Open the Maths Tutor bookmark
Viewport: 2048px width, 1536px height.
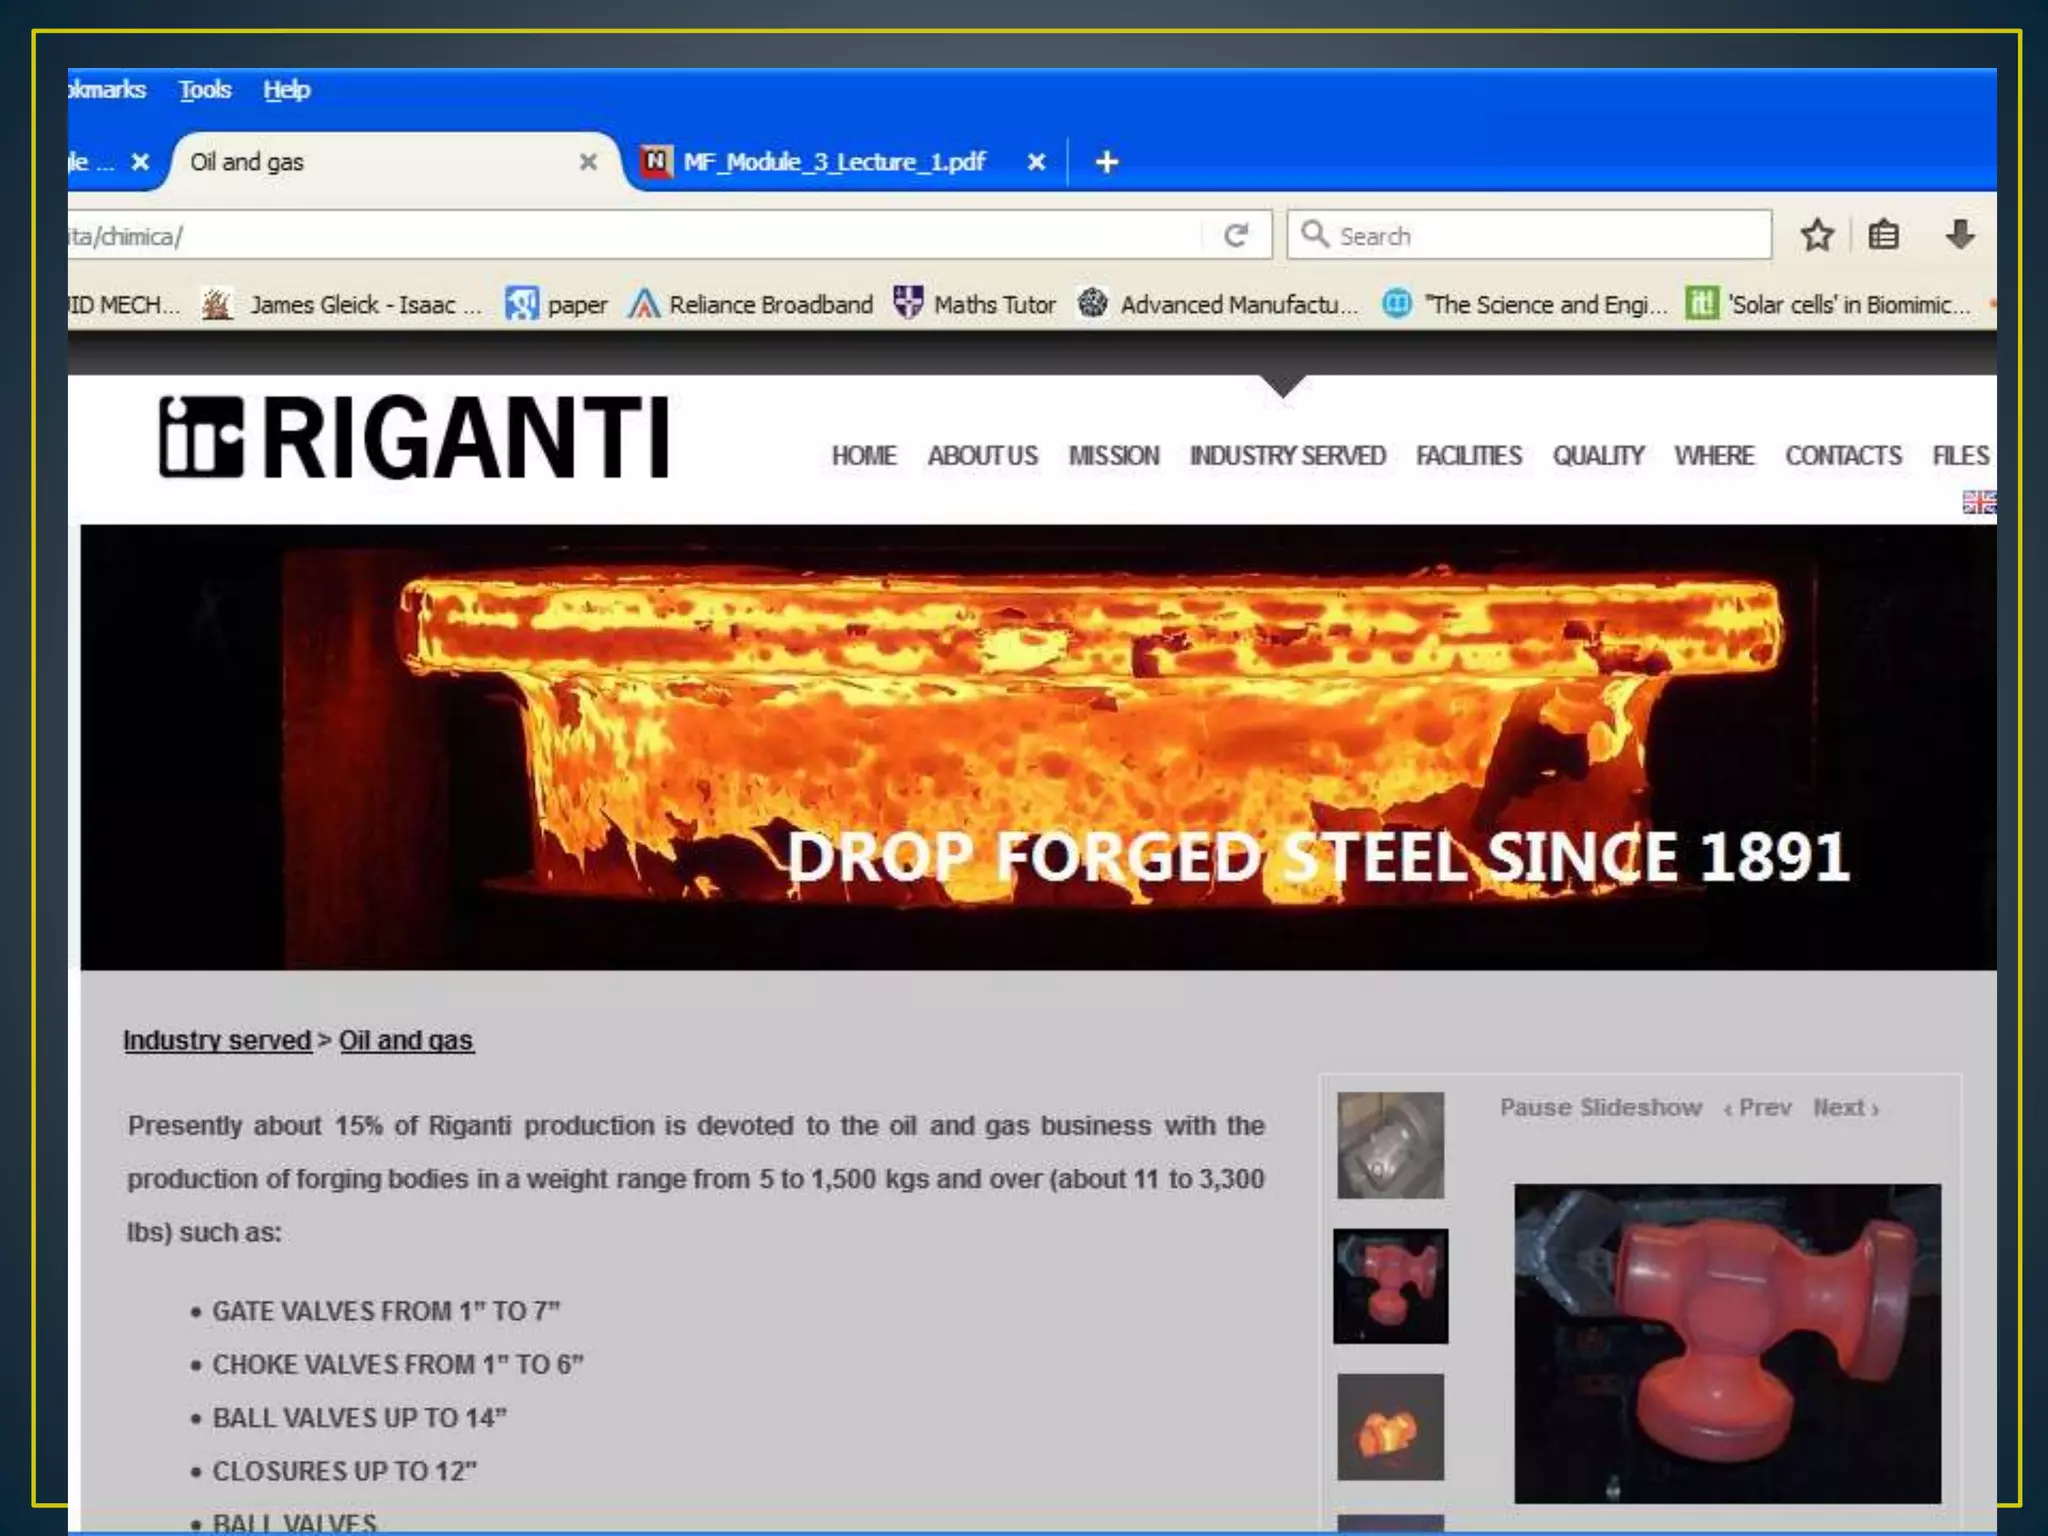coord(974,304)
